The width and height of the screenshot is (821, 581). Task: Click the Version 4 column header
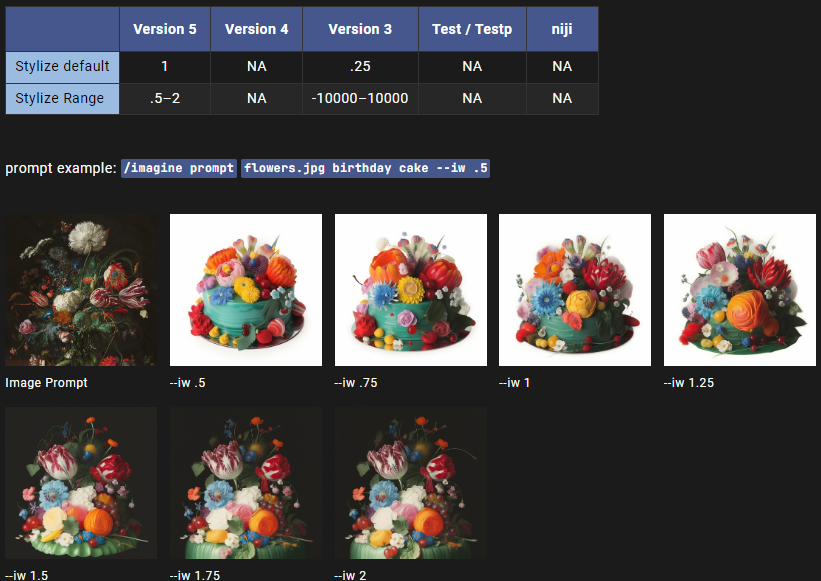pyautogui.click(x=257, y=29)
